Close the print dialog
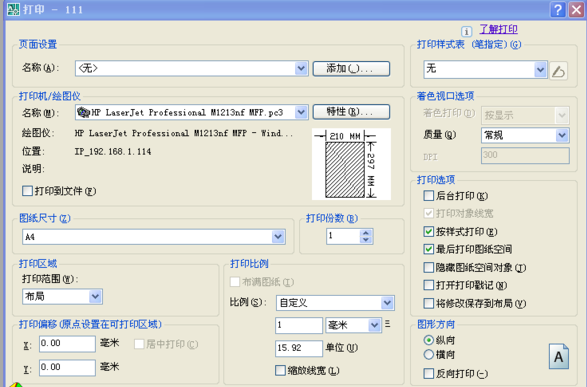 click(x=577, y=9)
